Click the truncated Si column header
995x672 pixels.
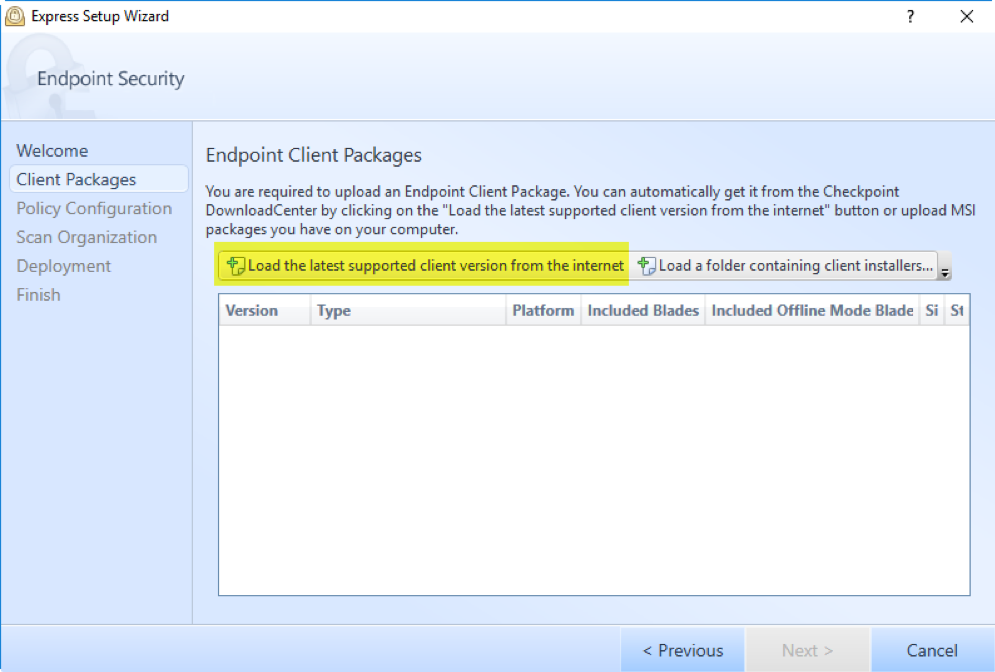[931, 311]
